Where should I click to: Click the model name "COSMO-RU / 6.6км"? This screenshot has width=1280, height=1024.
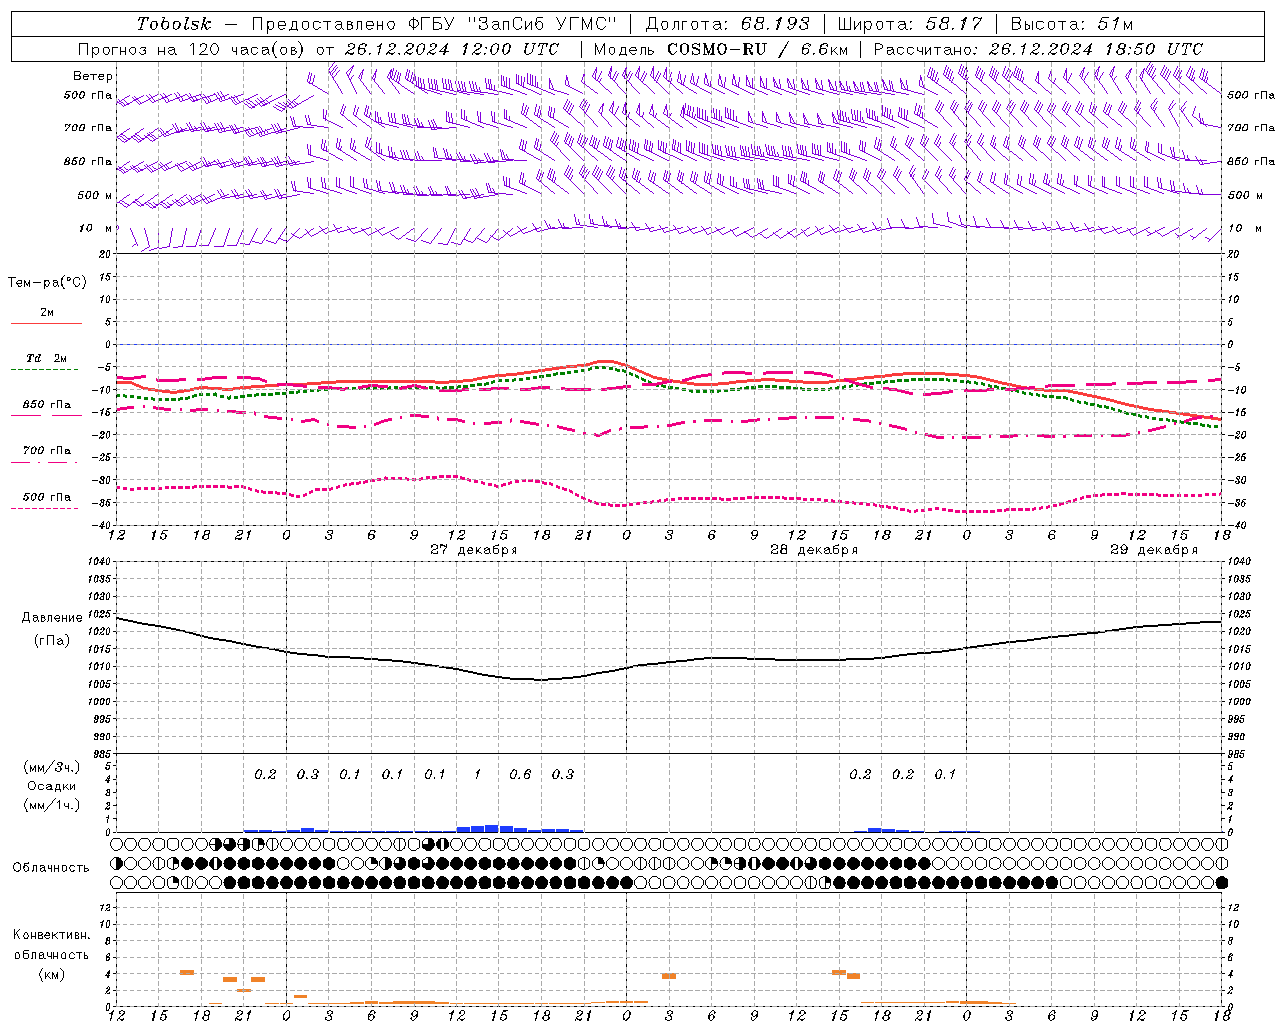point(758,49)
